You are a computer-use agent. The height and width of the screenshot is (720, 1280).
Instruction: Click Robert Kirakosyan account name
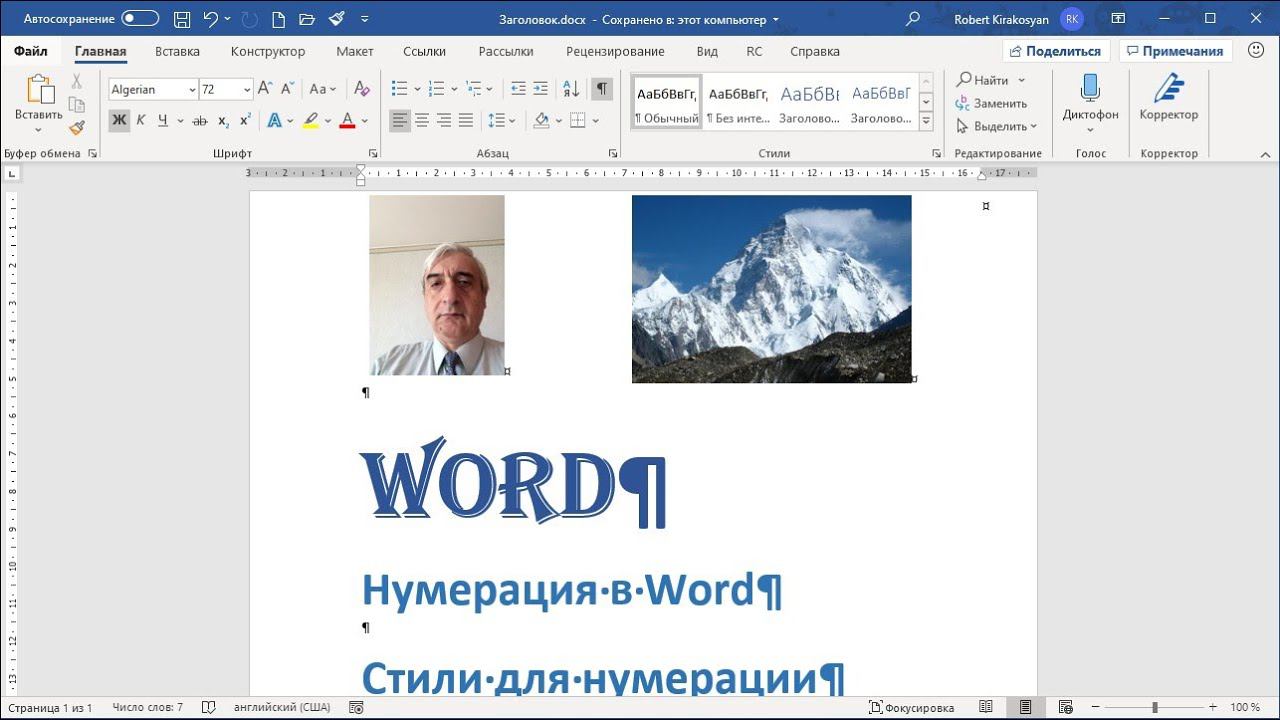click(1001, 19)
